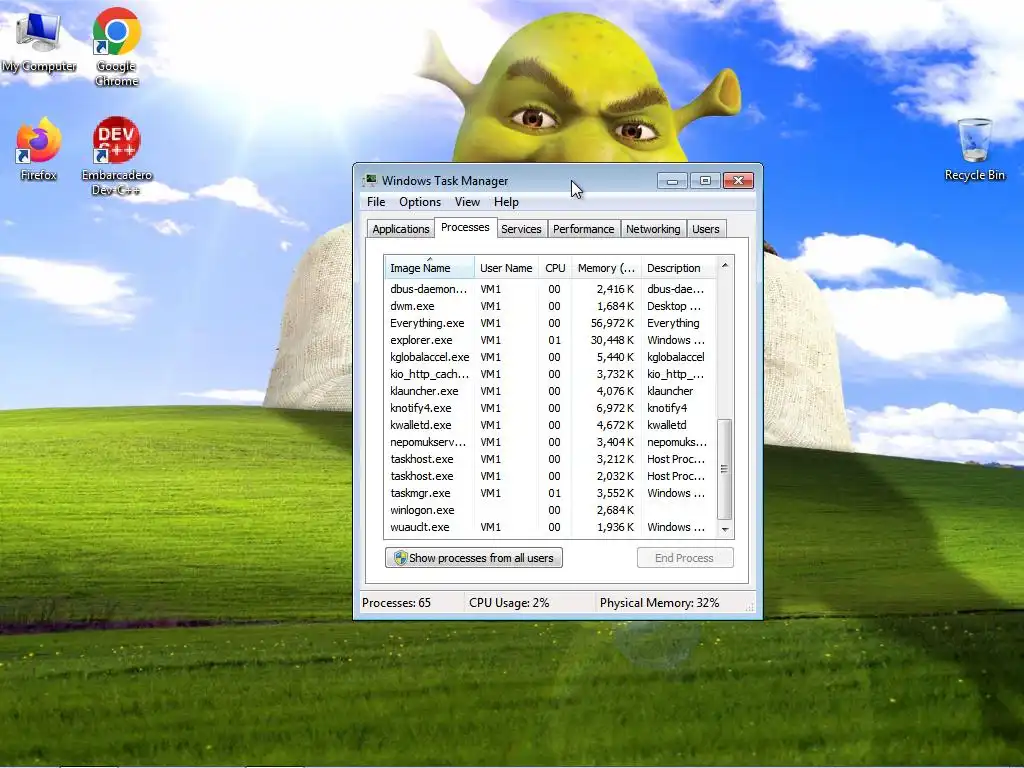Click the 56,972 K memory value

point(612,323)
